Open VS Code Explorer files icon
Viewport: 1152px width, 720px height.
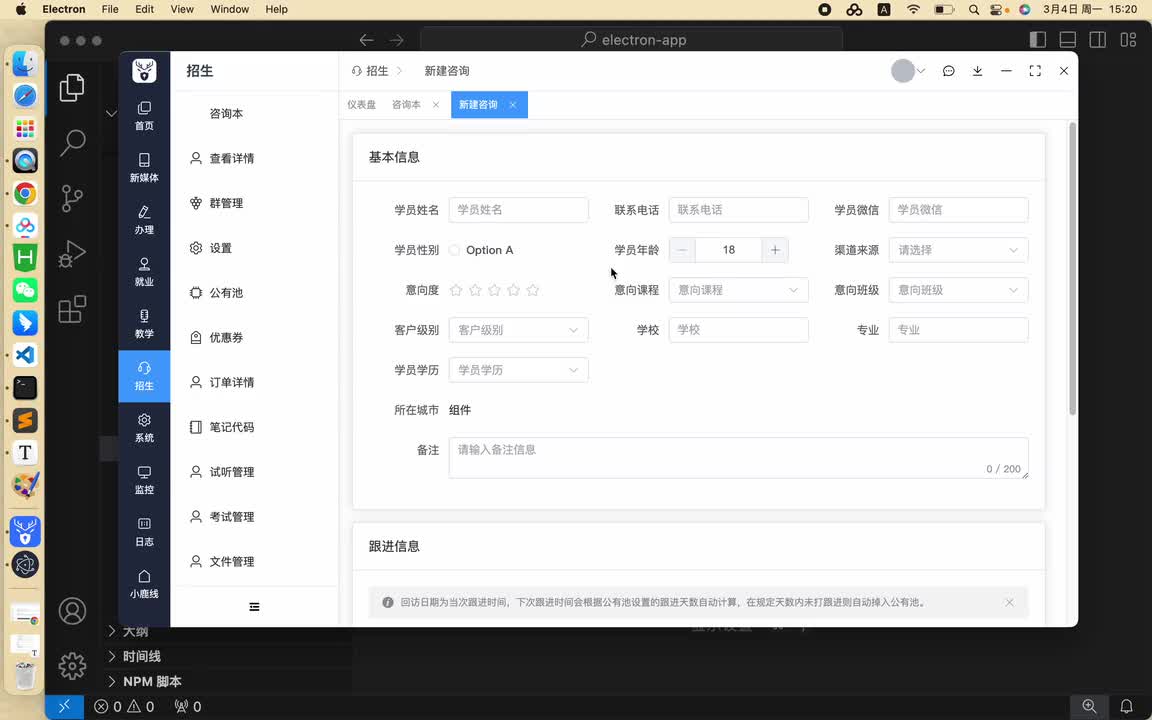coord(72,87)
